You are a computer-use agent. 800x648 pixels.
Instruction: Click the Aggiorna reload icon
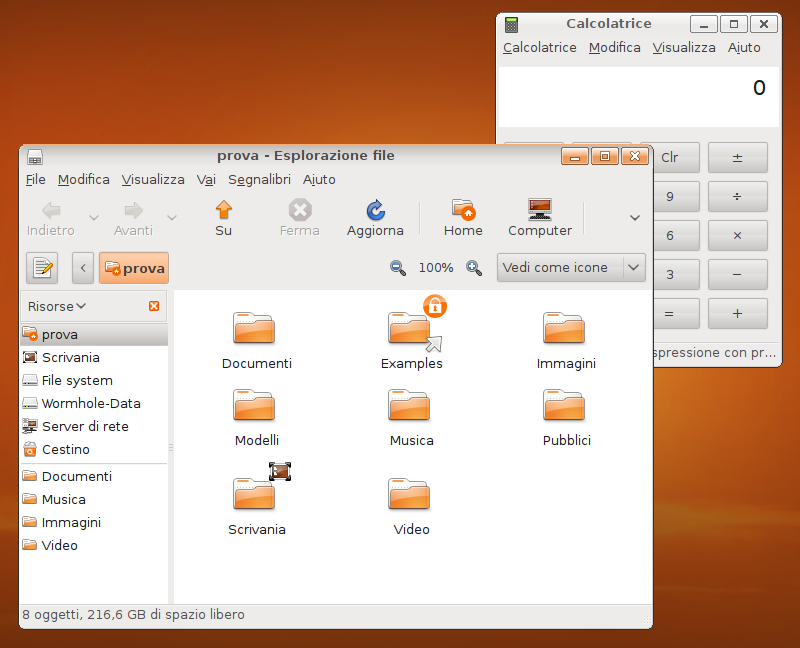[375, 210]
